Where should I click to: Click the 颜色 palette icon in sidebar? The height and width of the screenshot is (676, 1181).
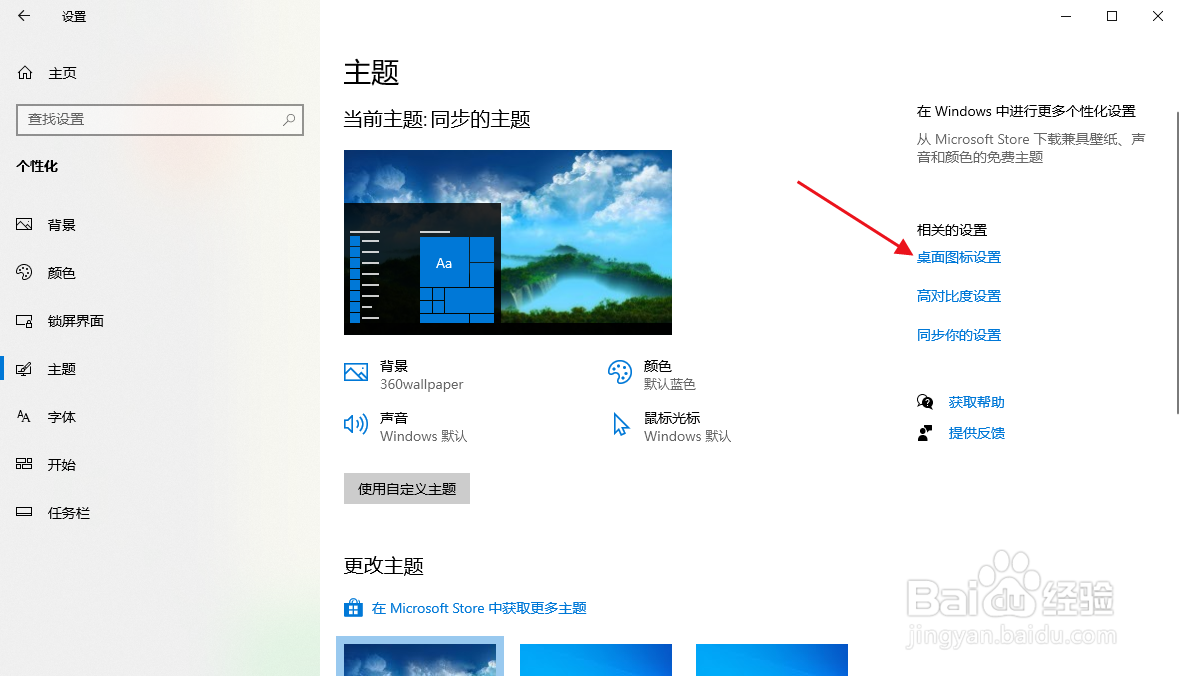(24, 273)
